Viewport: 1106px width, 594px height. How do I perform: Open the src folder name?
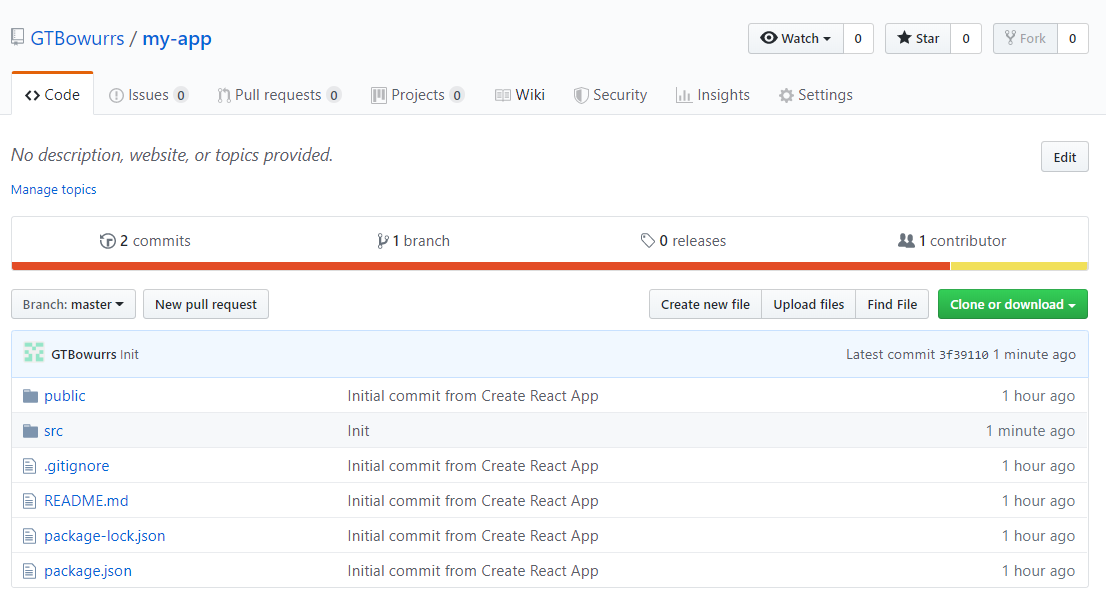pos(54,431)
